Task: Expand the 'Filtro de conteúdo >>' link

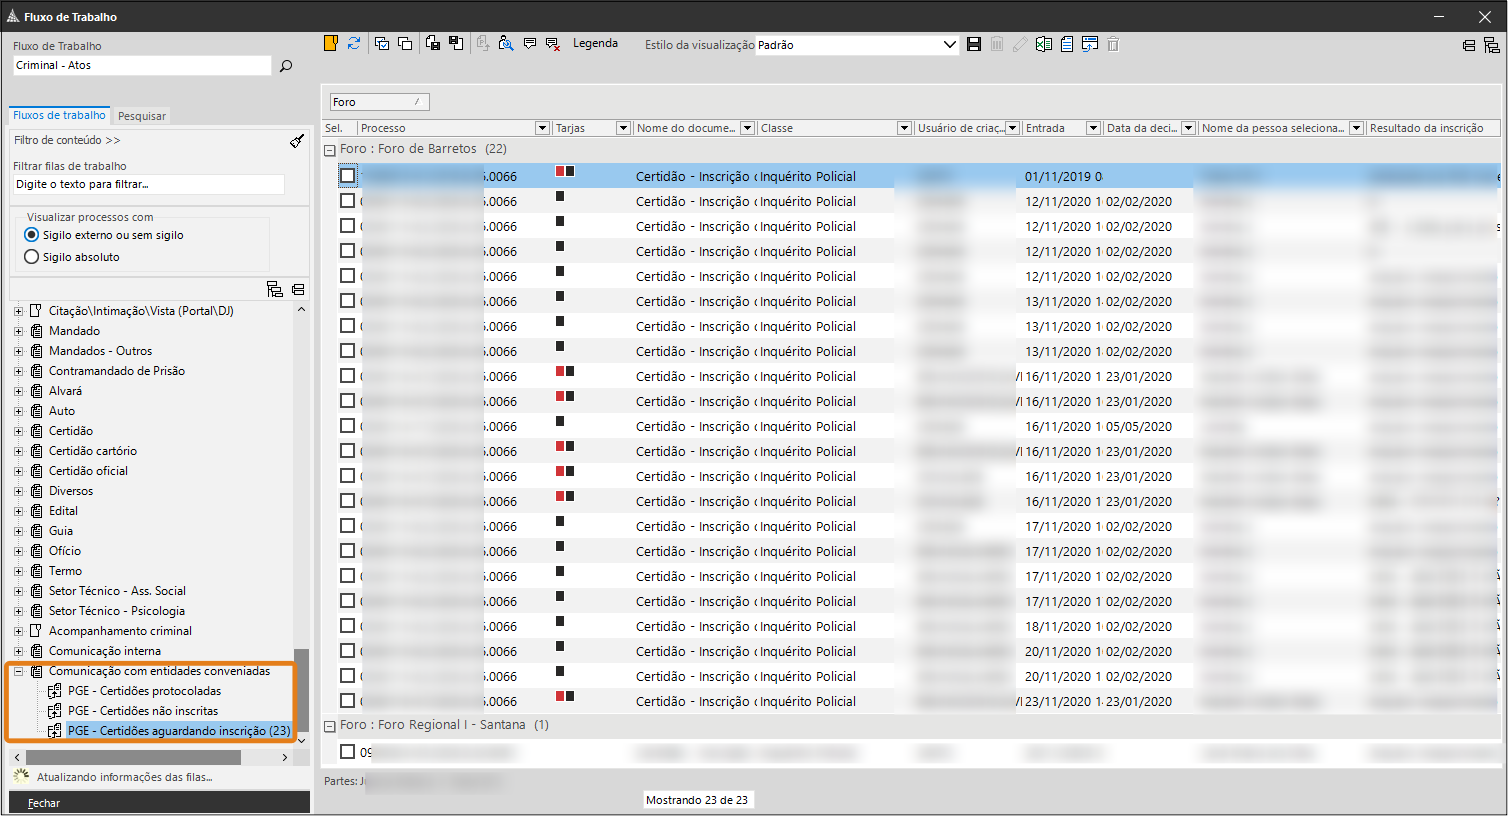Action: [x=67, y=140]
